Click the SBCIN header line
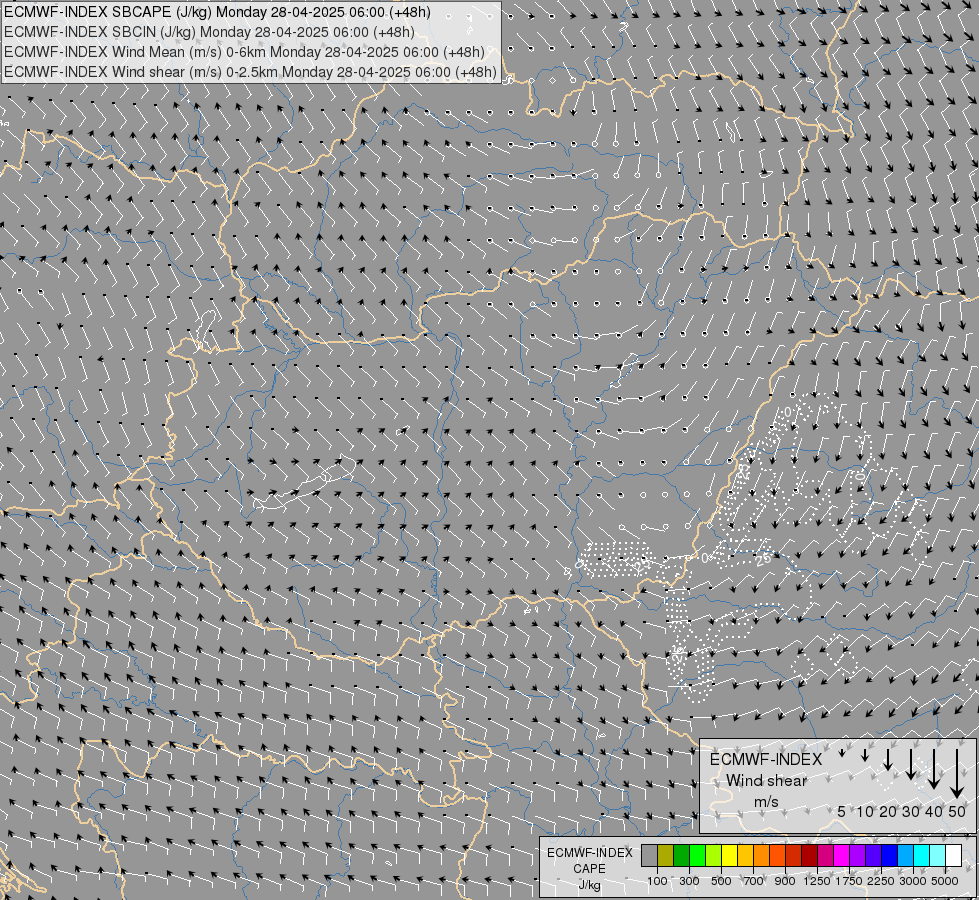This screenshot has width=979, height=900. click(x=209, y=32)
